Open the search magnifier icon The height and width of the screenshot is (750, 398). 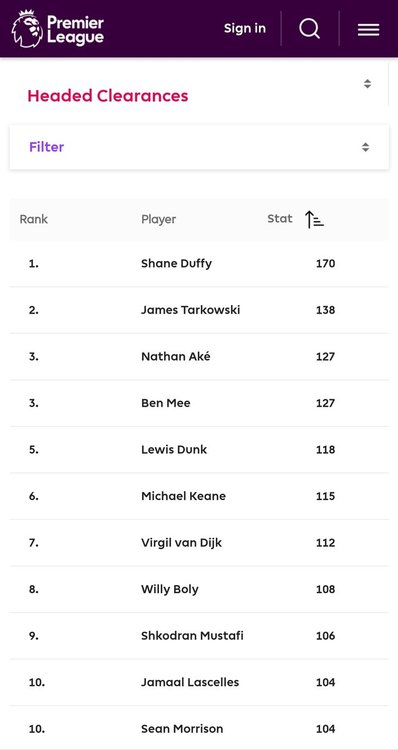tap(310, 29)
